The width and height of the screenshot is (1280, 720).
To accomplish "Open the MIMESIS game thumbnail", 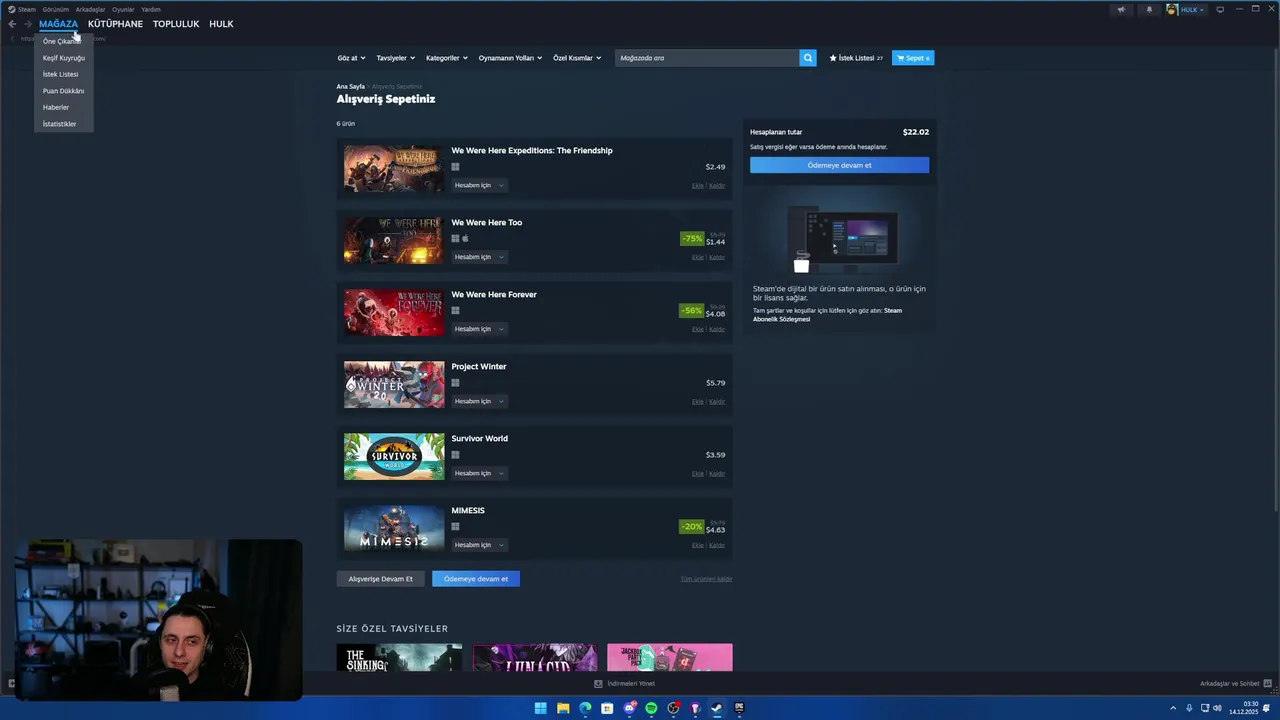I will 394,528.
